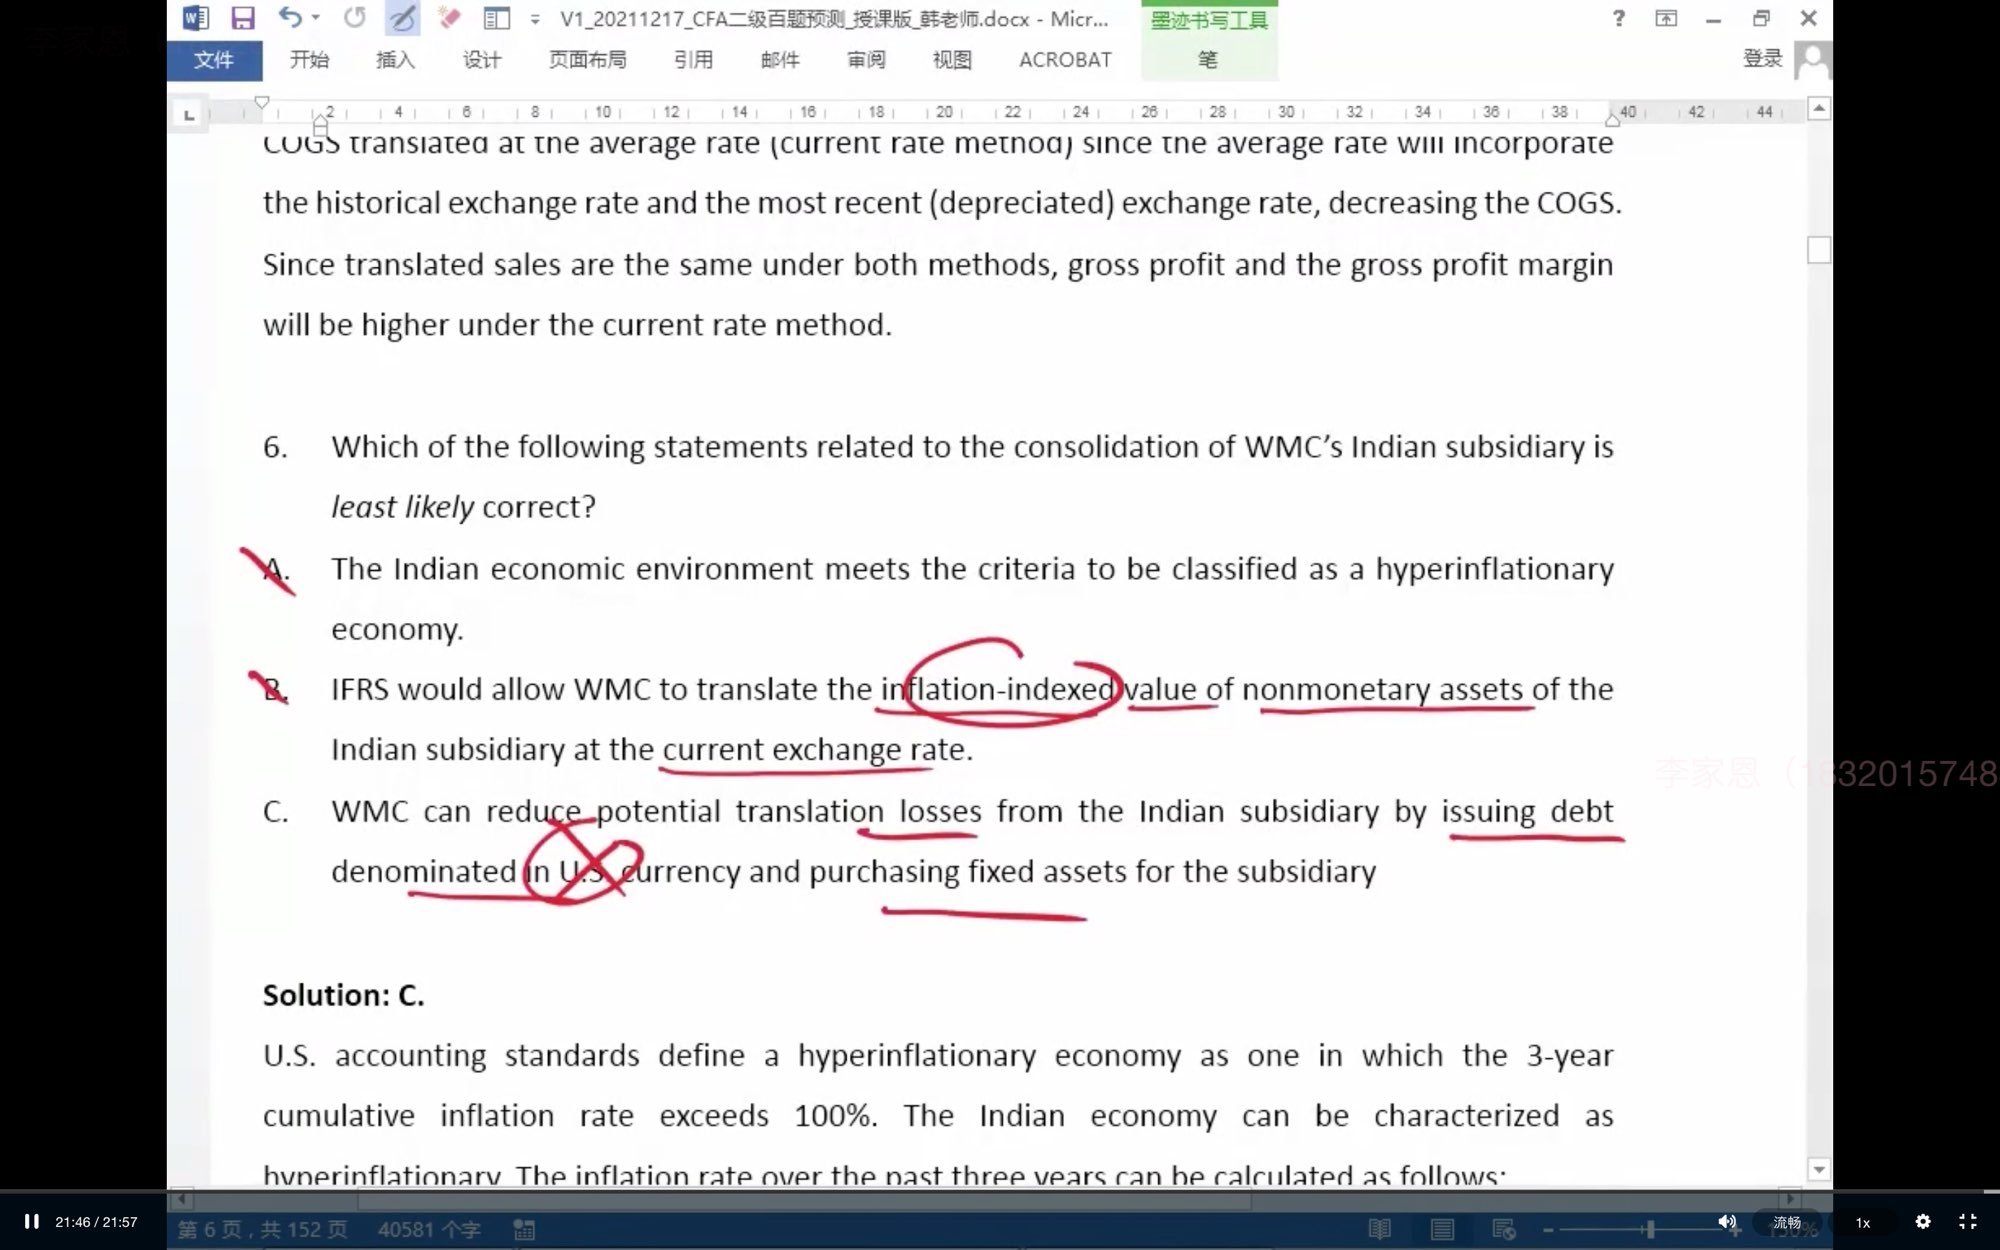Click the zoom out minus button
Image resolution: width=2000 pixels, height=1250 pixels.
(1548, 1230)
